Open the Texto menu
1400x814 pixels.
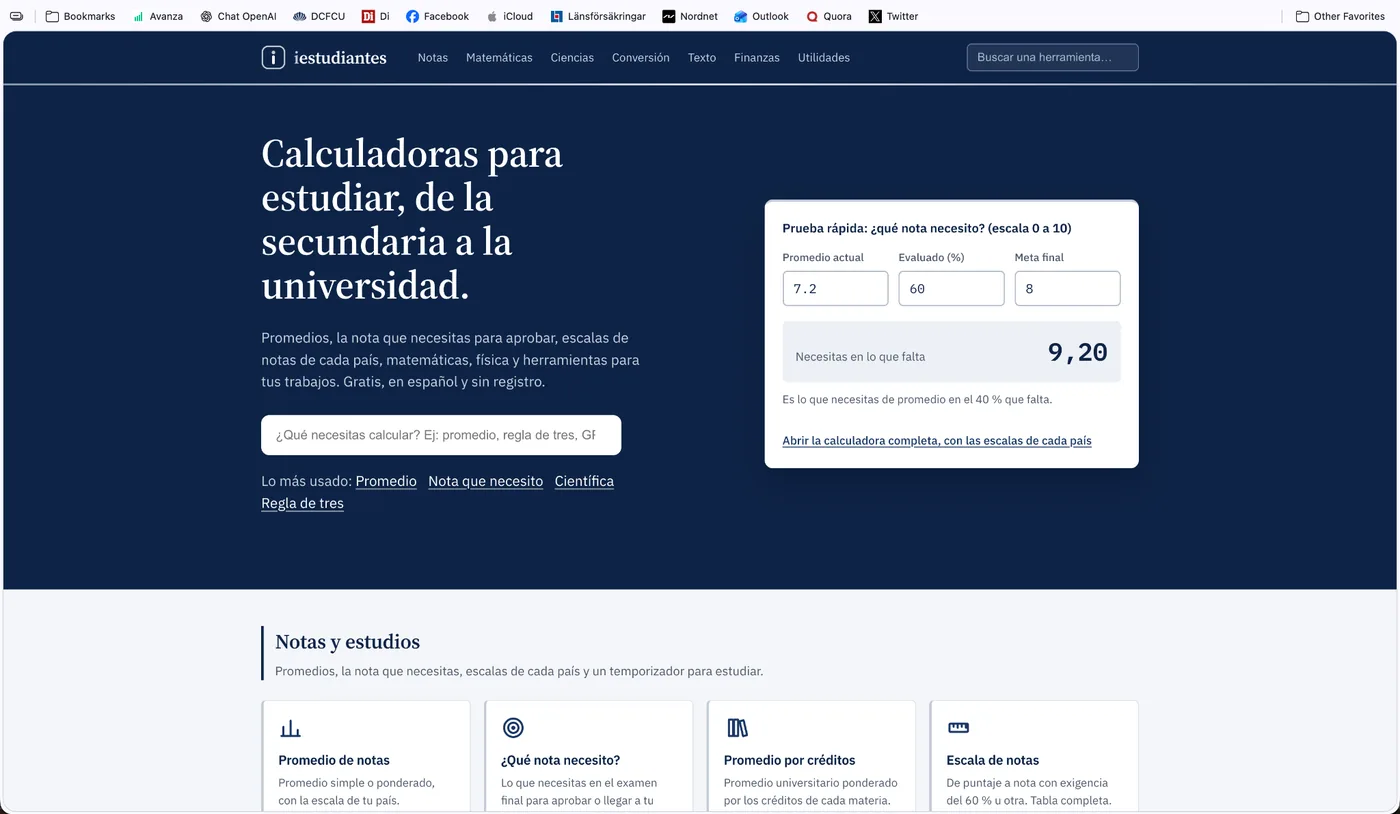point(702,58)
